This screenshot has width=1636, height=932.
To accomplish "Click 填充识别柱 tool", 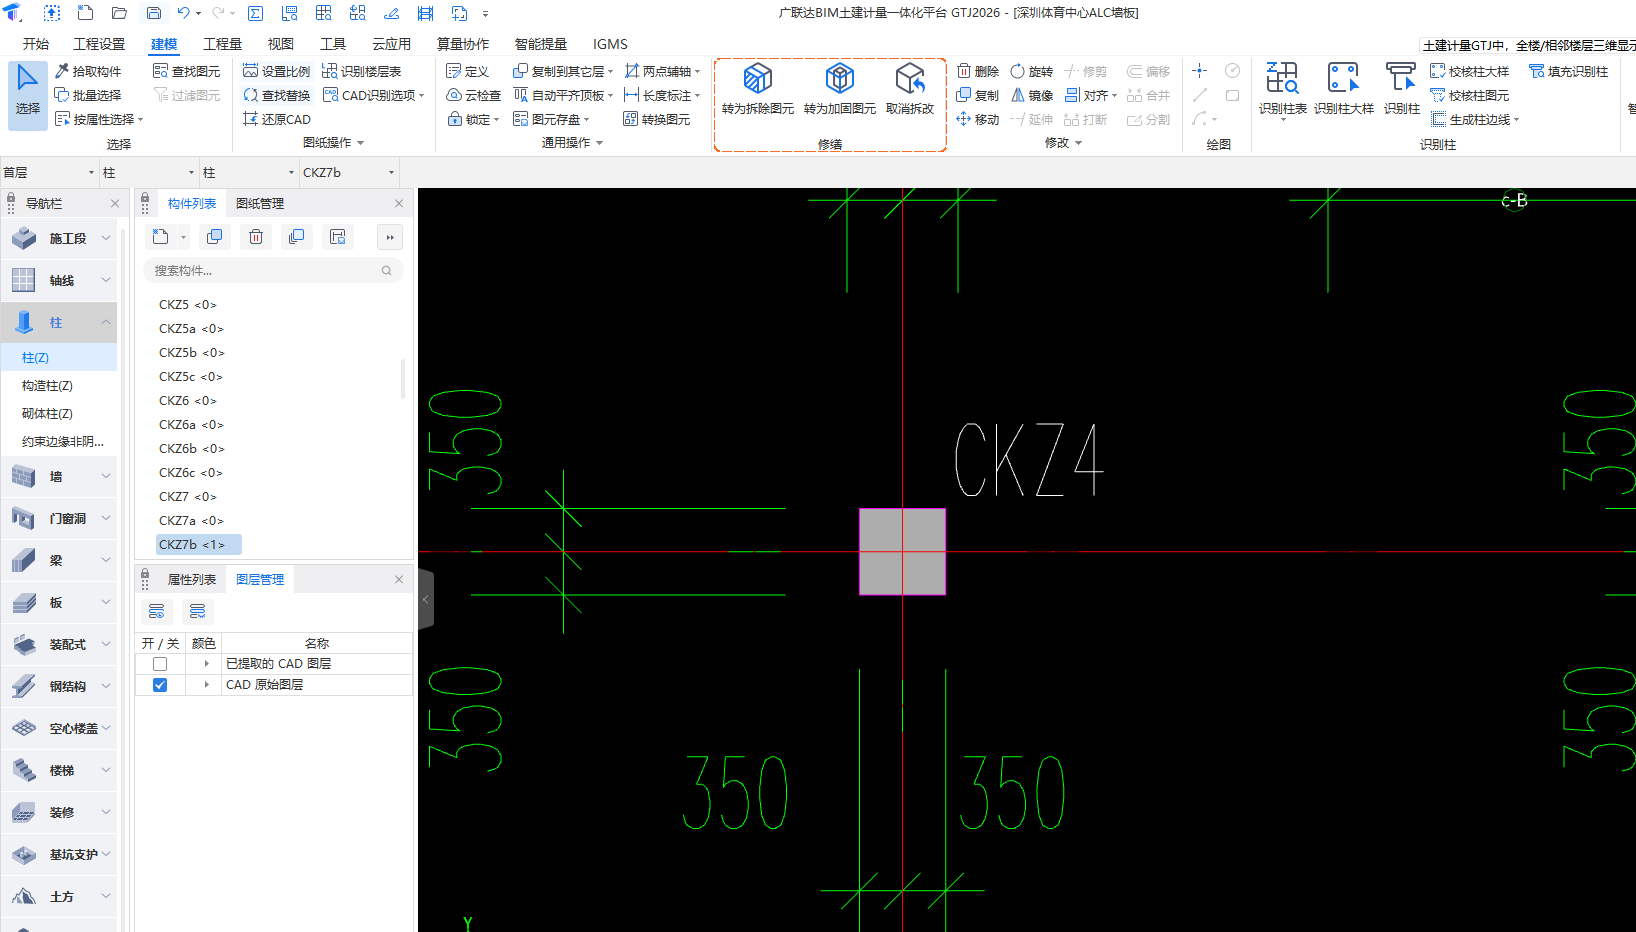I will (x=1569, y=71).
